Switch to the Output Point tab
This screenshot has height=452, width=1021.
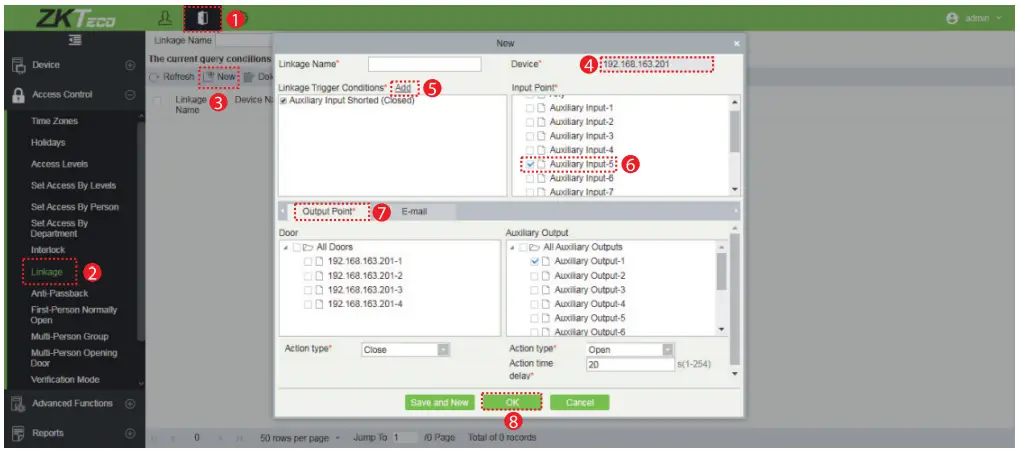point(329,212)
